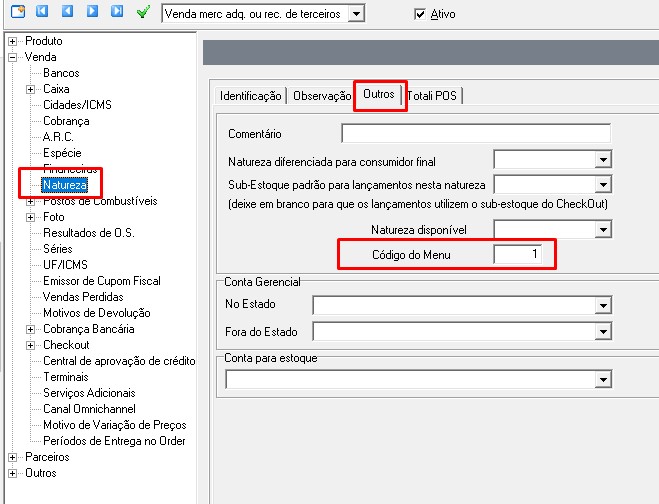Click the new record icon
This screenshot has width=659, height=504.
tap(17, 13)
